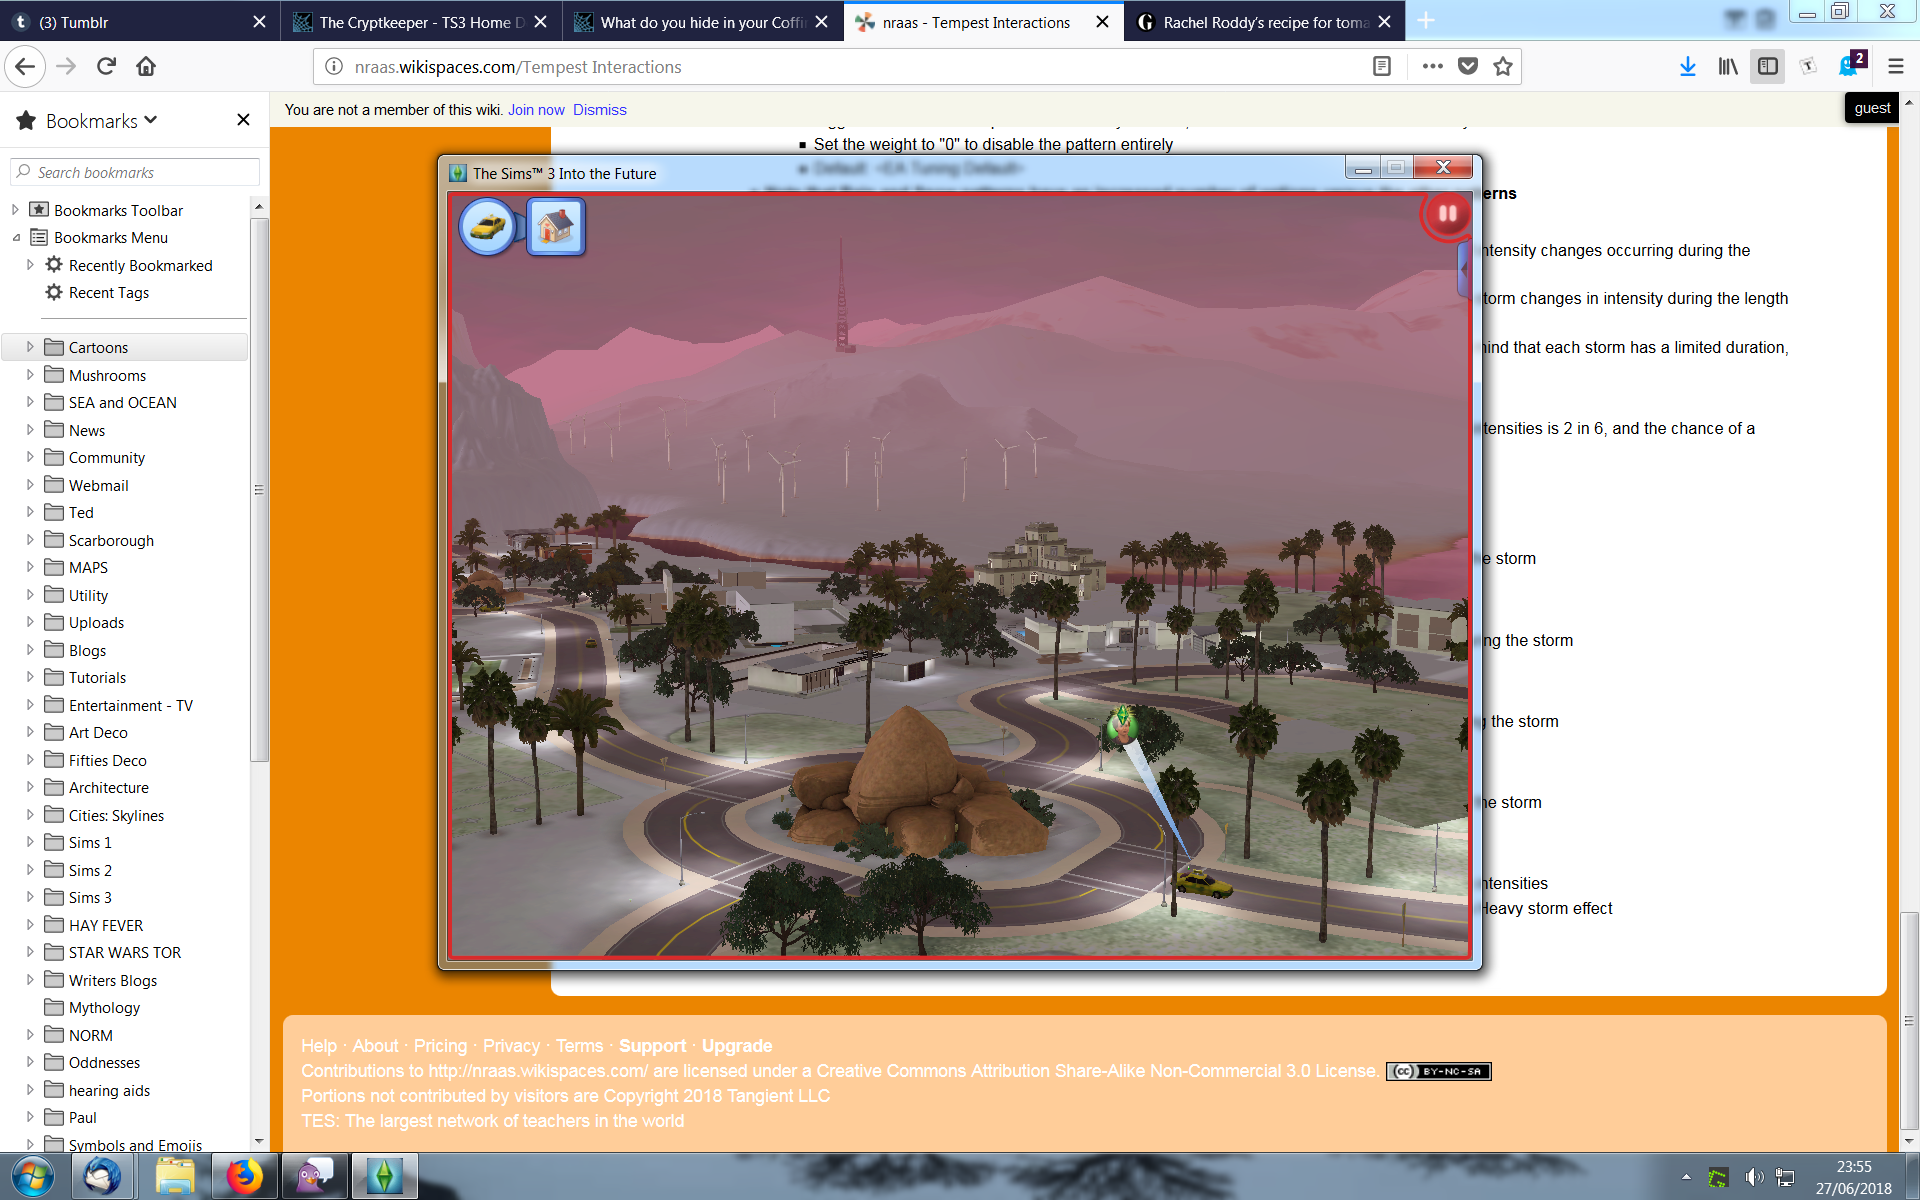Save the page to Pocket
This screenshot has height=1200, width=1920.
[x=1467, y=67]
